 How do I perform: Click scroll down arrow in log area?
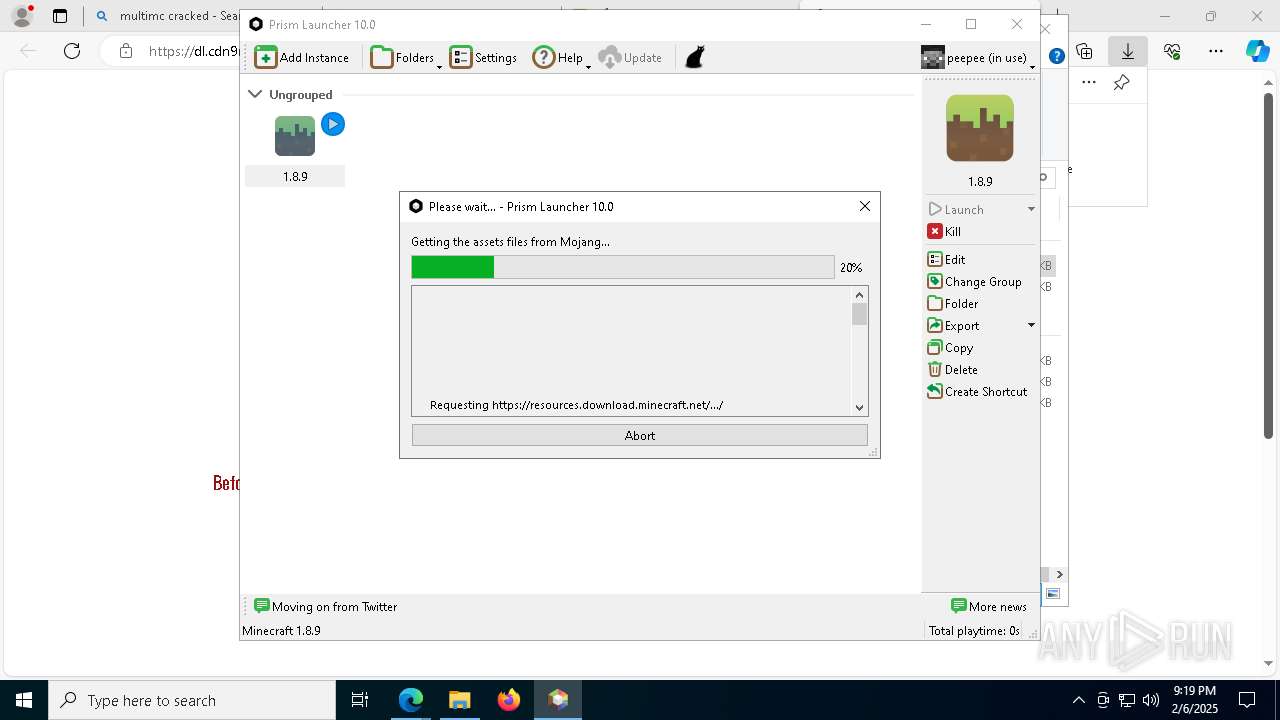tap(859, 407)
